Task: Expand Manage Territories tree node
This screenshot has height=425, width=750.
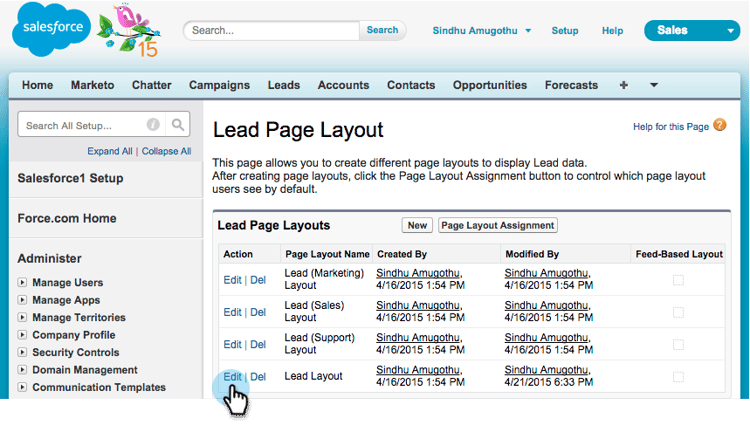Action: click(22, 317)
